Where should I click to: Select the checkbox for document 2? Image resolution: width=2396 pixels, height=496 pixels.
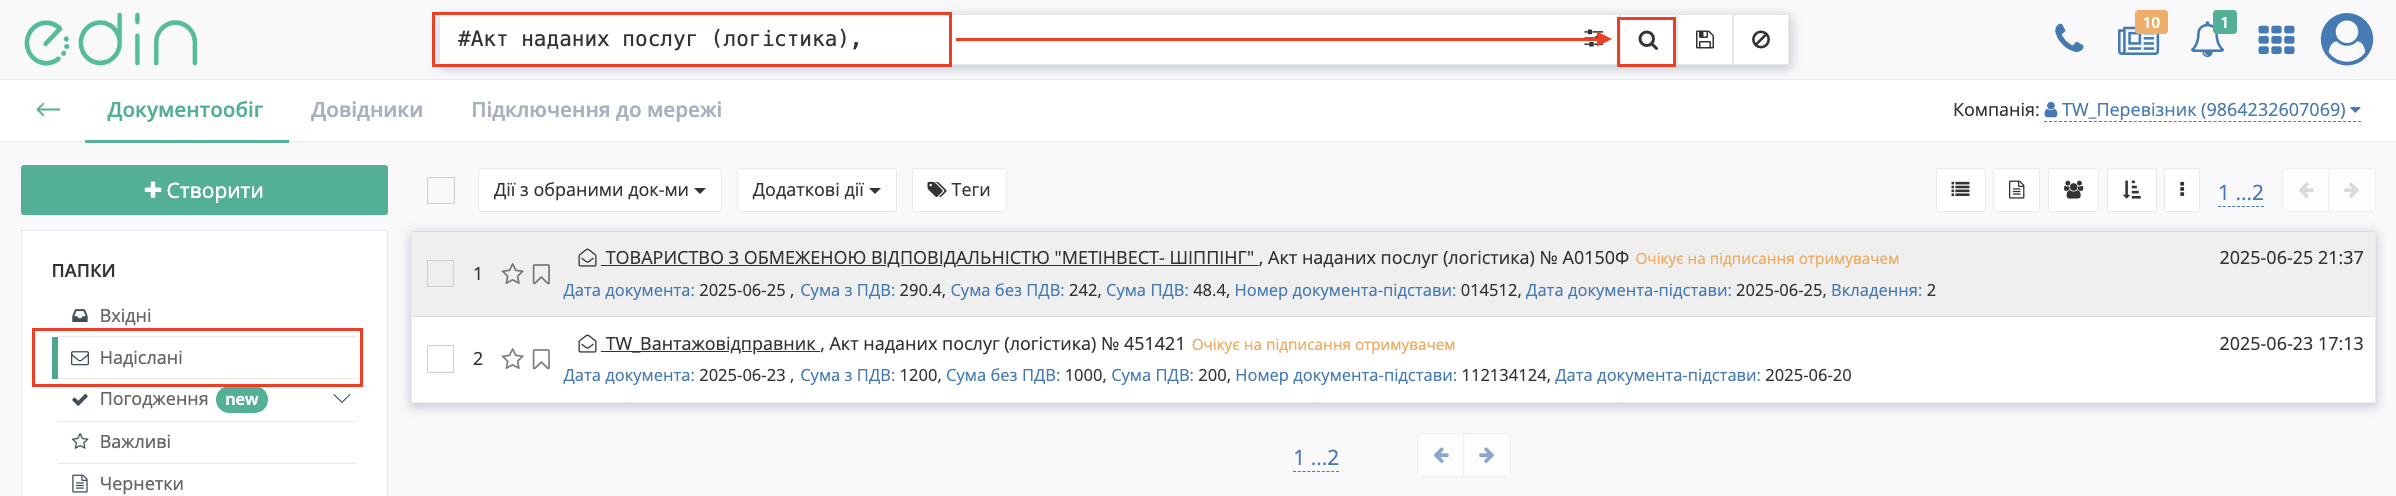coord(441,359)
